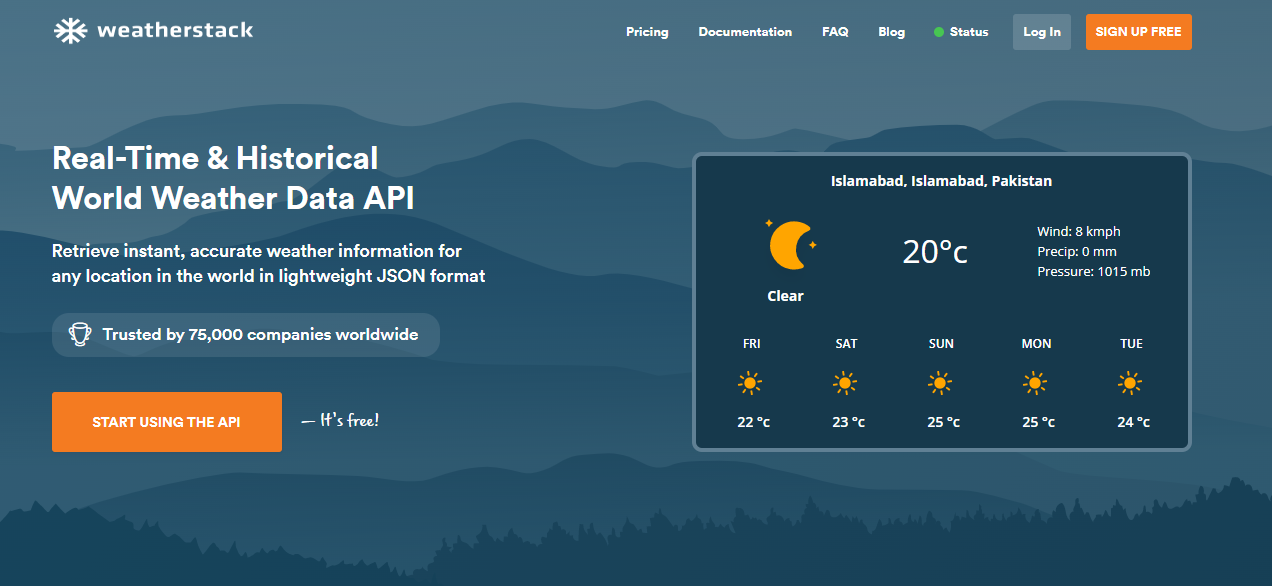Click the green Status indicator dot
The height and width of the screenshot is (586, 1272).
click(x=939, y=32)
